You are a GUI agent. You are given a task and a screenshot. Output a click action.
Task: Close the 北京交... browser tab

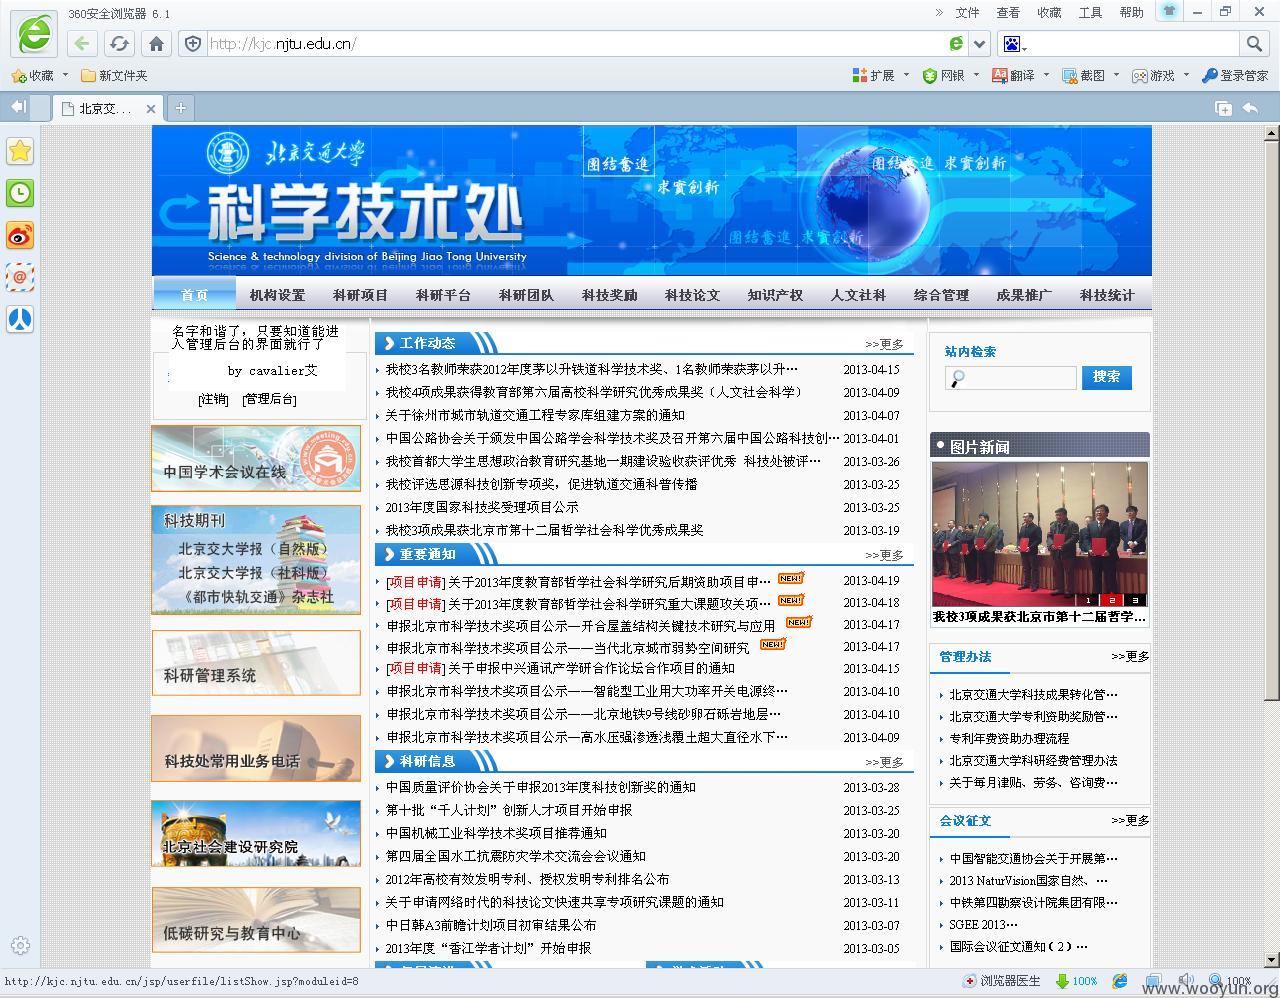click(151, 108)
